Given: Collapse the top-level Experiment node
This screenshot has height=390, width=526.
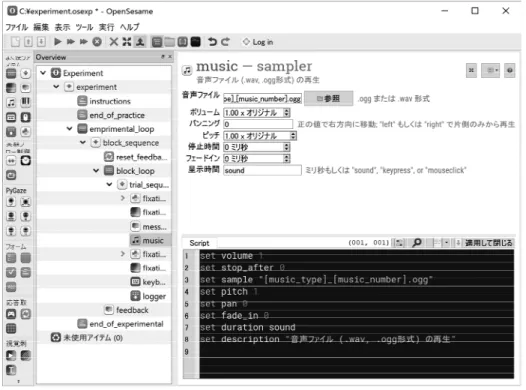Looking at the screenshot, I should (43, 73).
